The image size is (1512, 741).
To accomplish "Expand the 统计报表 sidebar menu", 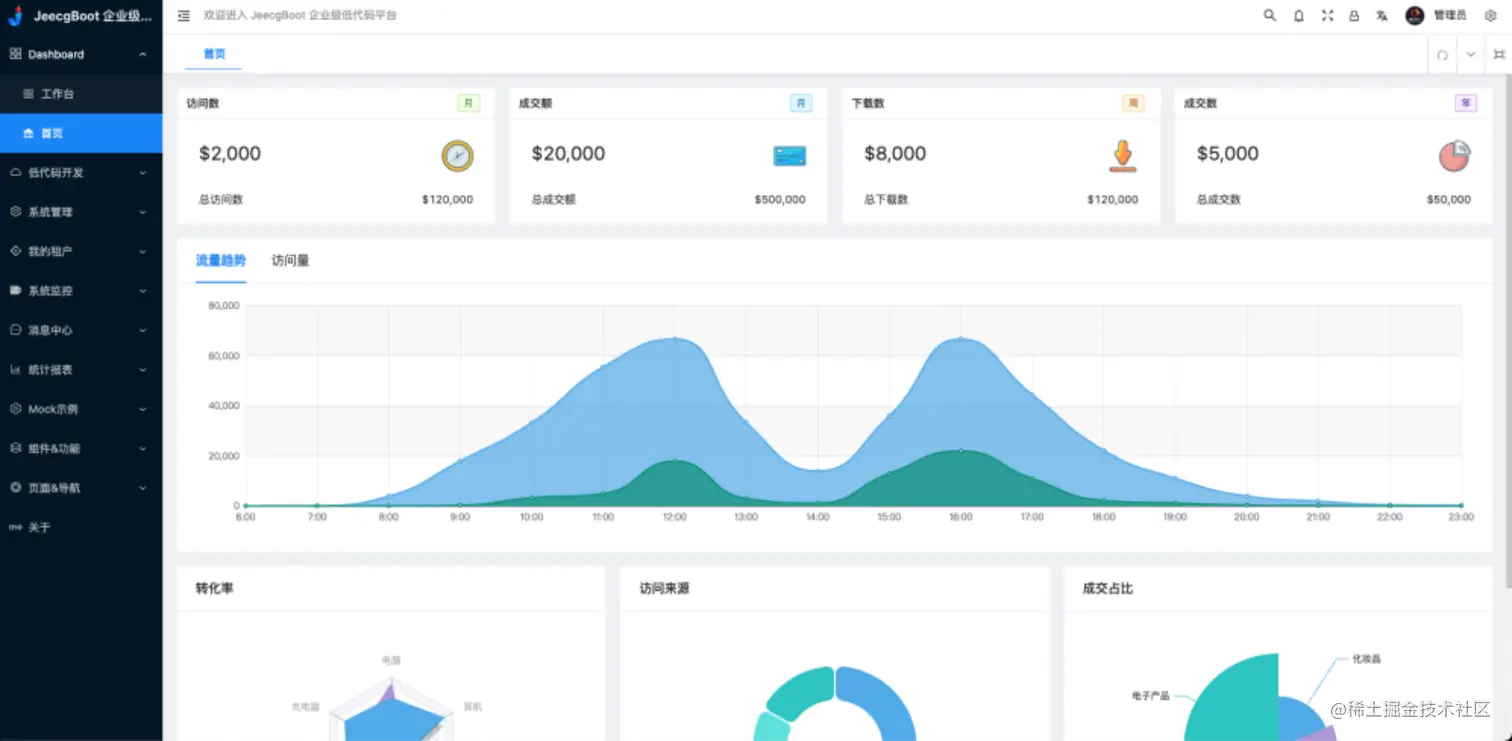I will (x=81, y=369).
